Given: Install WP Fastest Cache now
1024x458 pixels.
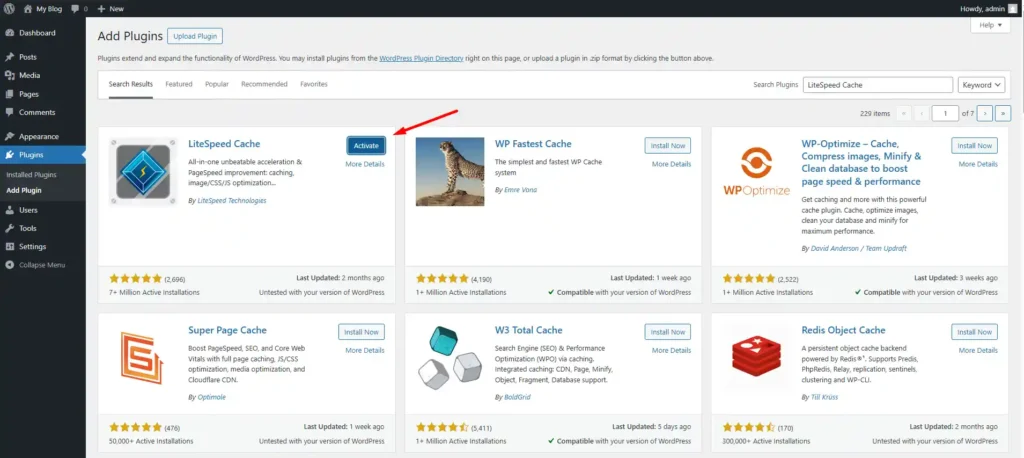Looking at the screenshot, I should 667,146.
